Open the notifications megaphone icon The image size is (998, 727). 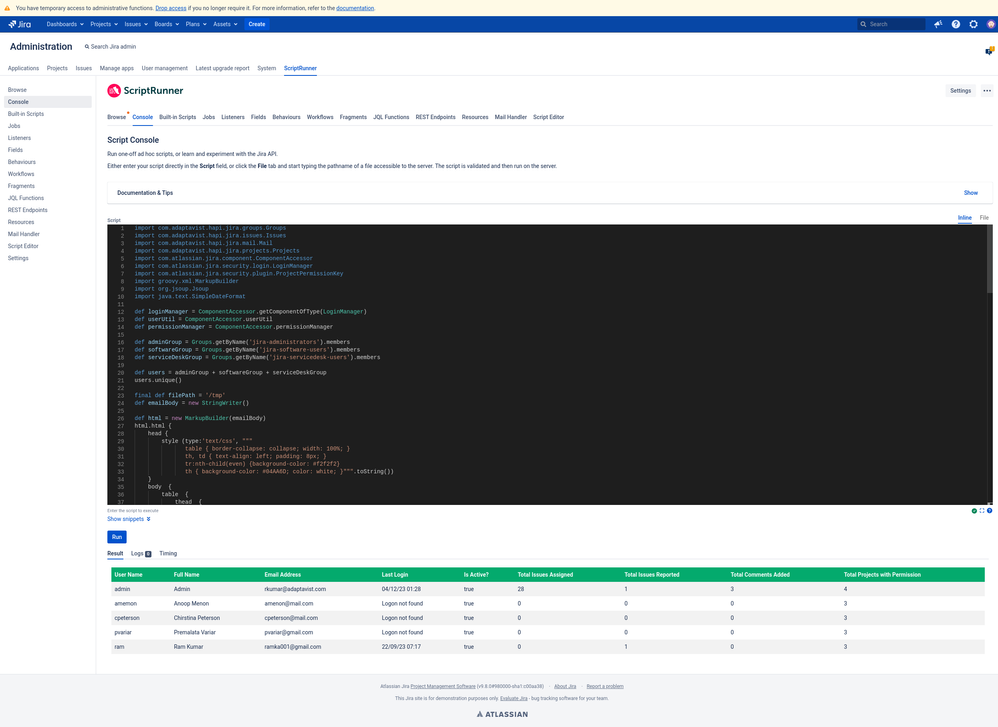pyautogui.click(x=938, y=24)
